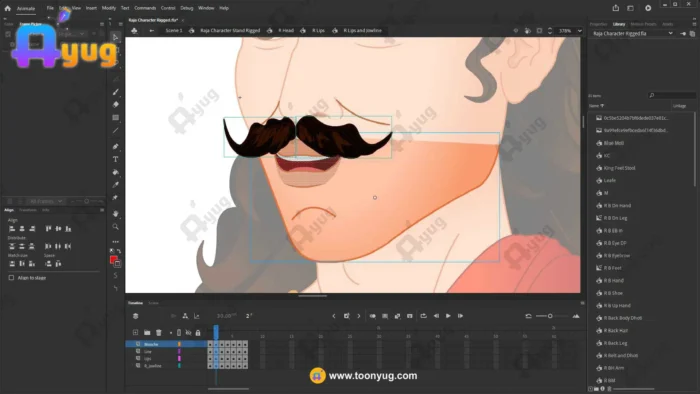Select the Brush tool in Tools panel
The height and width of the screenshot is (394, 700).
[x=116, y=92]
